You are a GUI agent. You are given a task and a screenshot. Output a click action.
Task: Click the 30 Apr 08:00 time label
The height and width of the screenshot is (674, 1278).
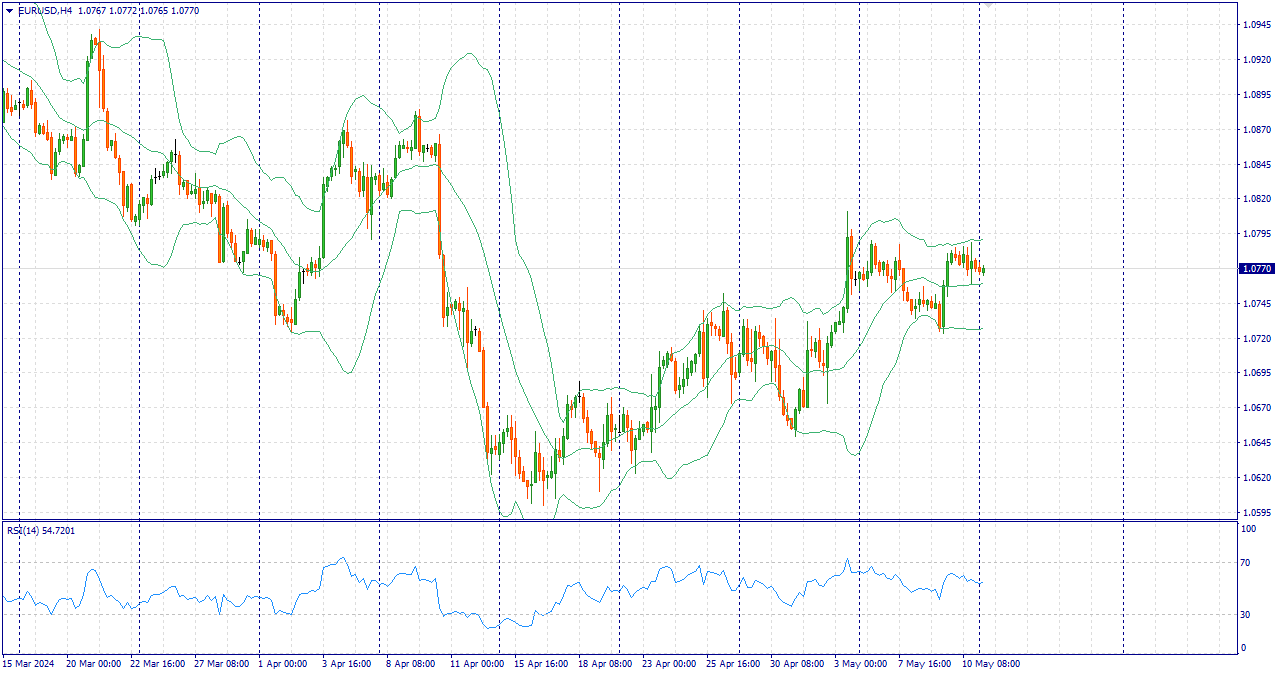[797, 663]
